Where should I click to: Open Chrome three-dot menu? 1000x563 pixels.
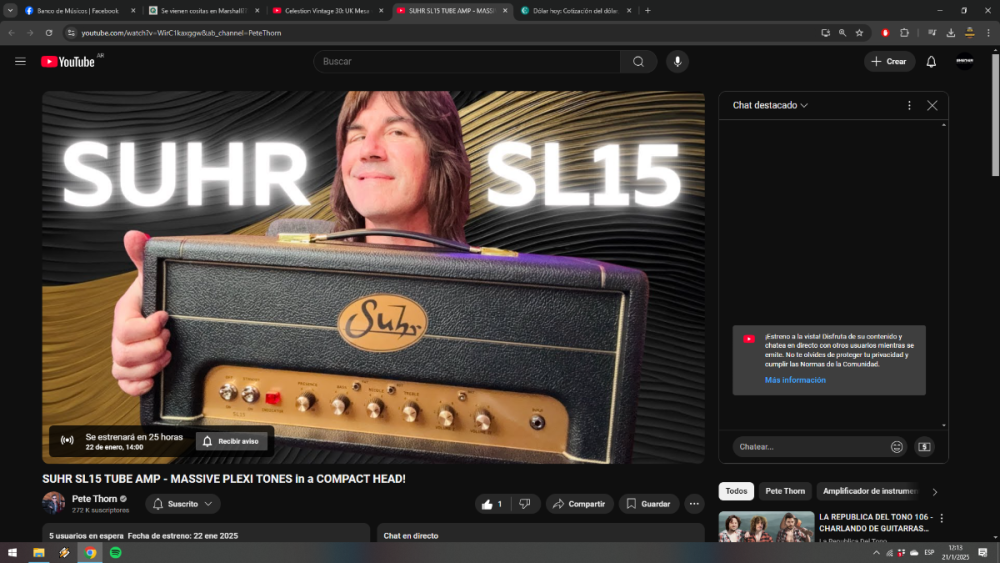pos(989,33)
